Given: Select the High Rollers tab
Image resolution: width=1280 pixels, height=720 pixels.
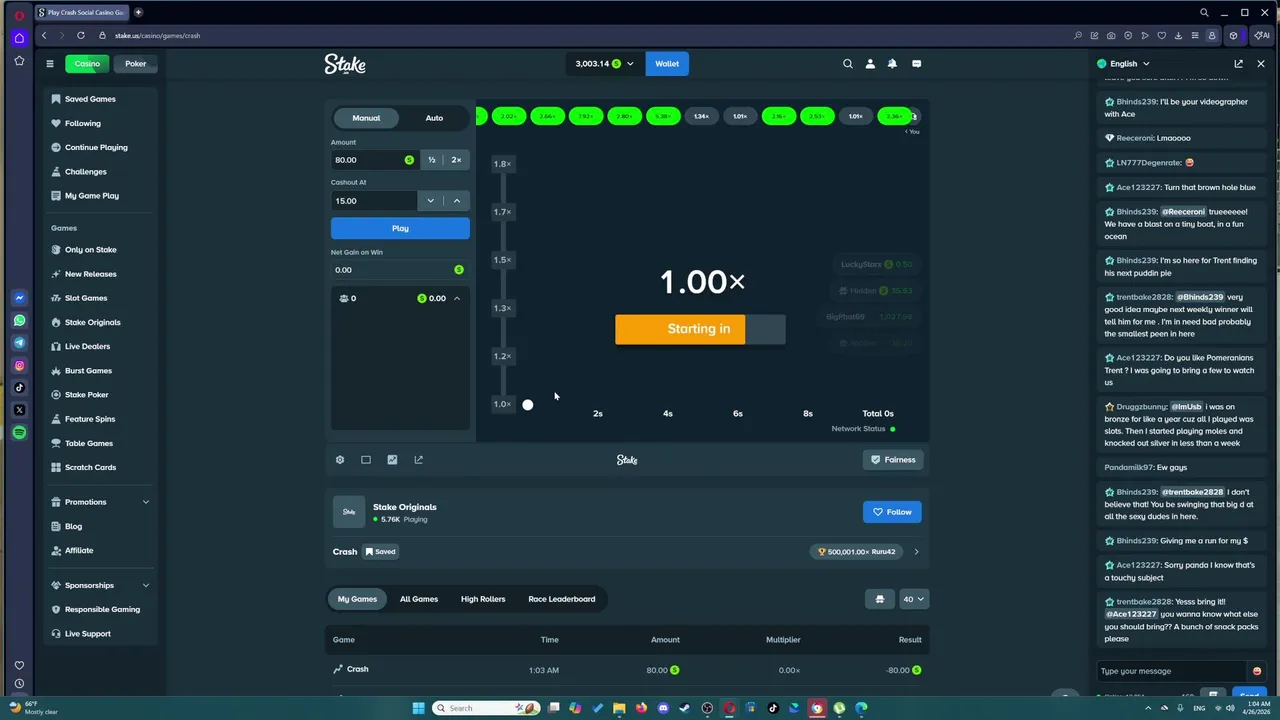Looking at the screenshot, I should [483, 599].
